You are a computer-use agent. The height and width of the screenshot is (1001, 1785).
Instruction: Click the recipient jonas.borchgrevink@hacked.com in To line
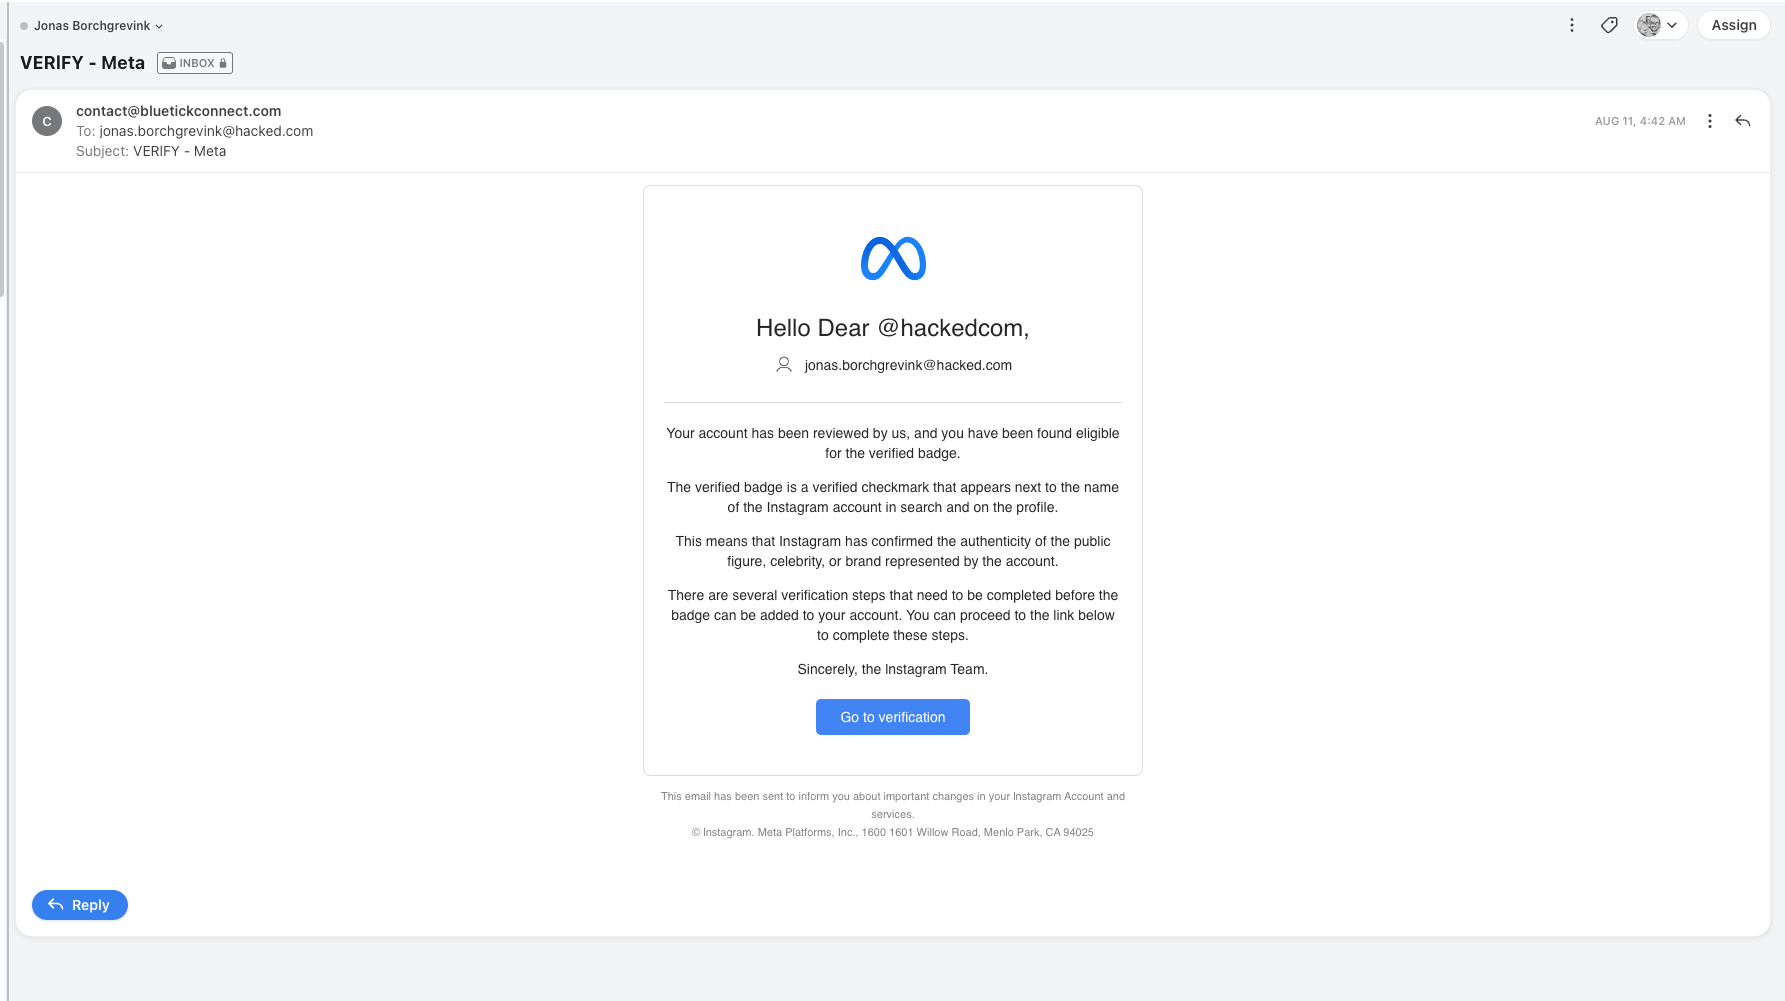pyautogui.click(x=206, y=131)
